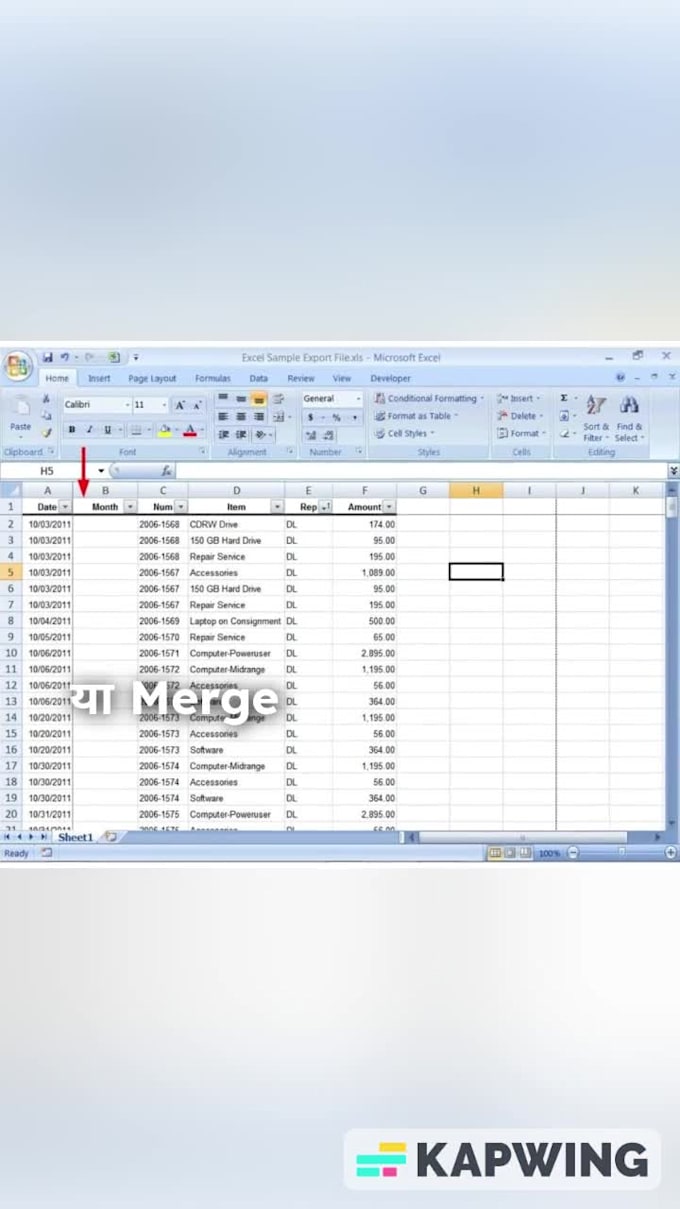Click Increase Decimal icon

click(311, 435)
